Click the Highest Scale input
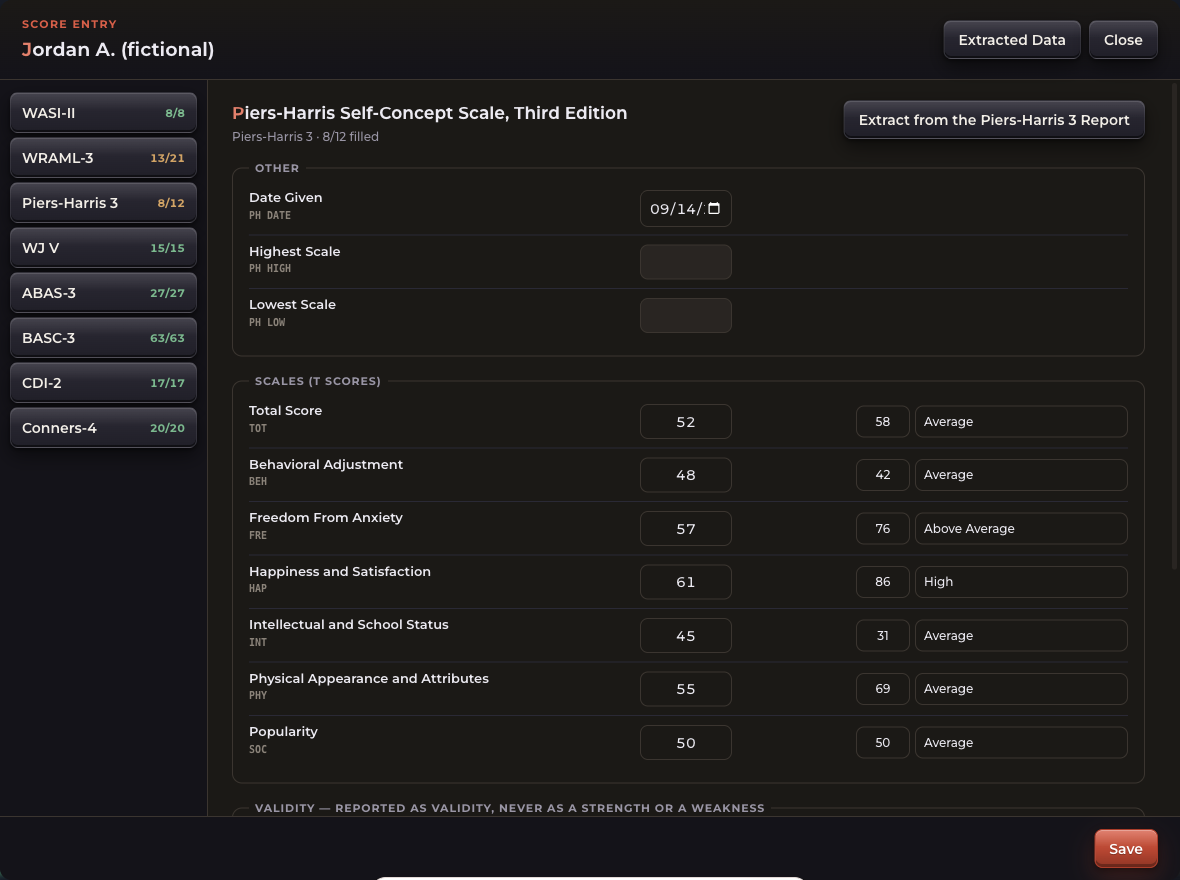Screen dimensions: 1180x880 coord(686,262)
